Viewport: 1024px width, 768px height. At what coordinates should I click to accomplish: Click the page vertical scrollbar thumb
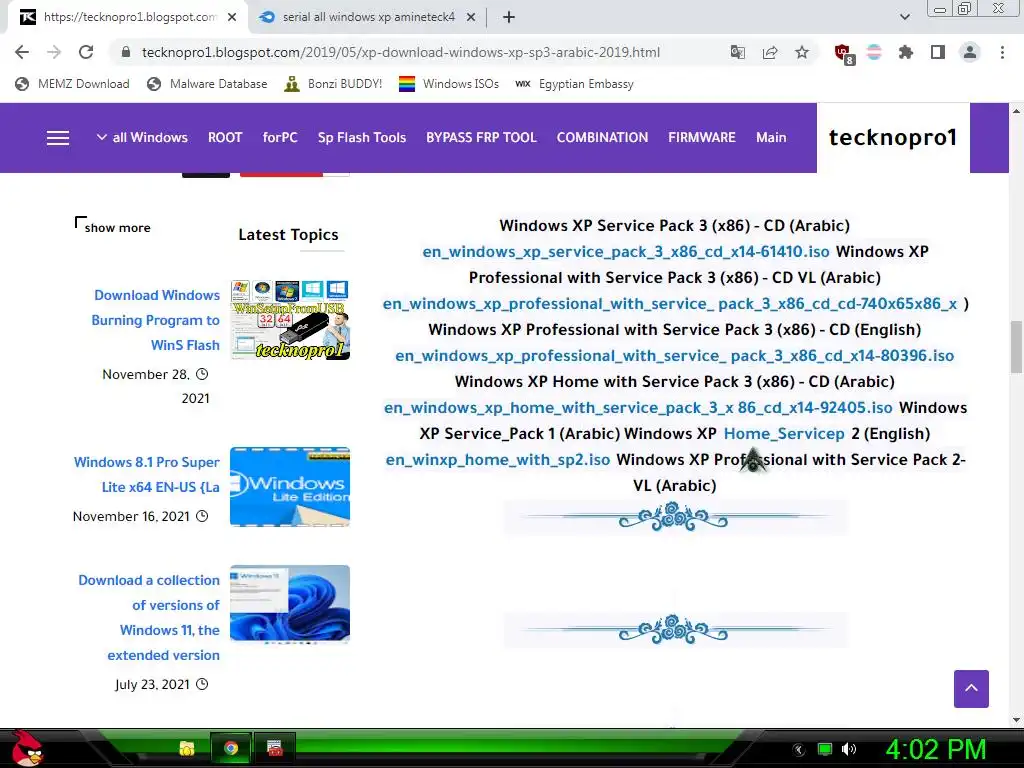pyautogui.click(x=1016, y=346)
